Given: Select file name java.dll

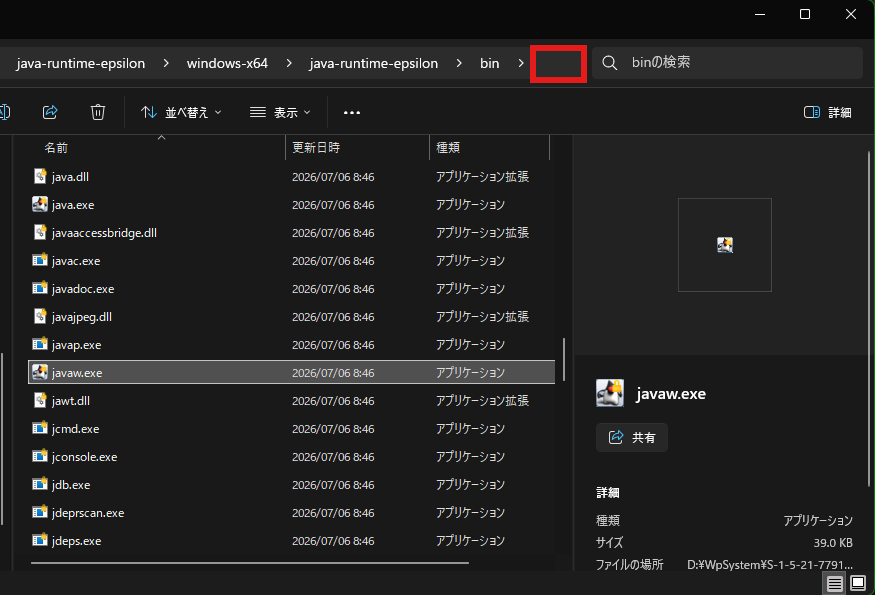Looking at the screenshot, I should [x=70, y=176].
